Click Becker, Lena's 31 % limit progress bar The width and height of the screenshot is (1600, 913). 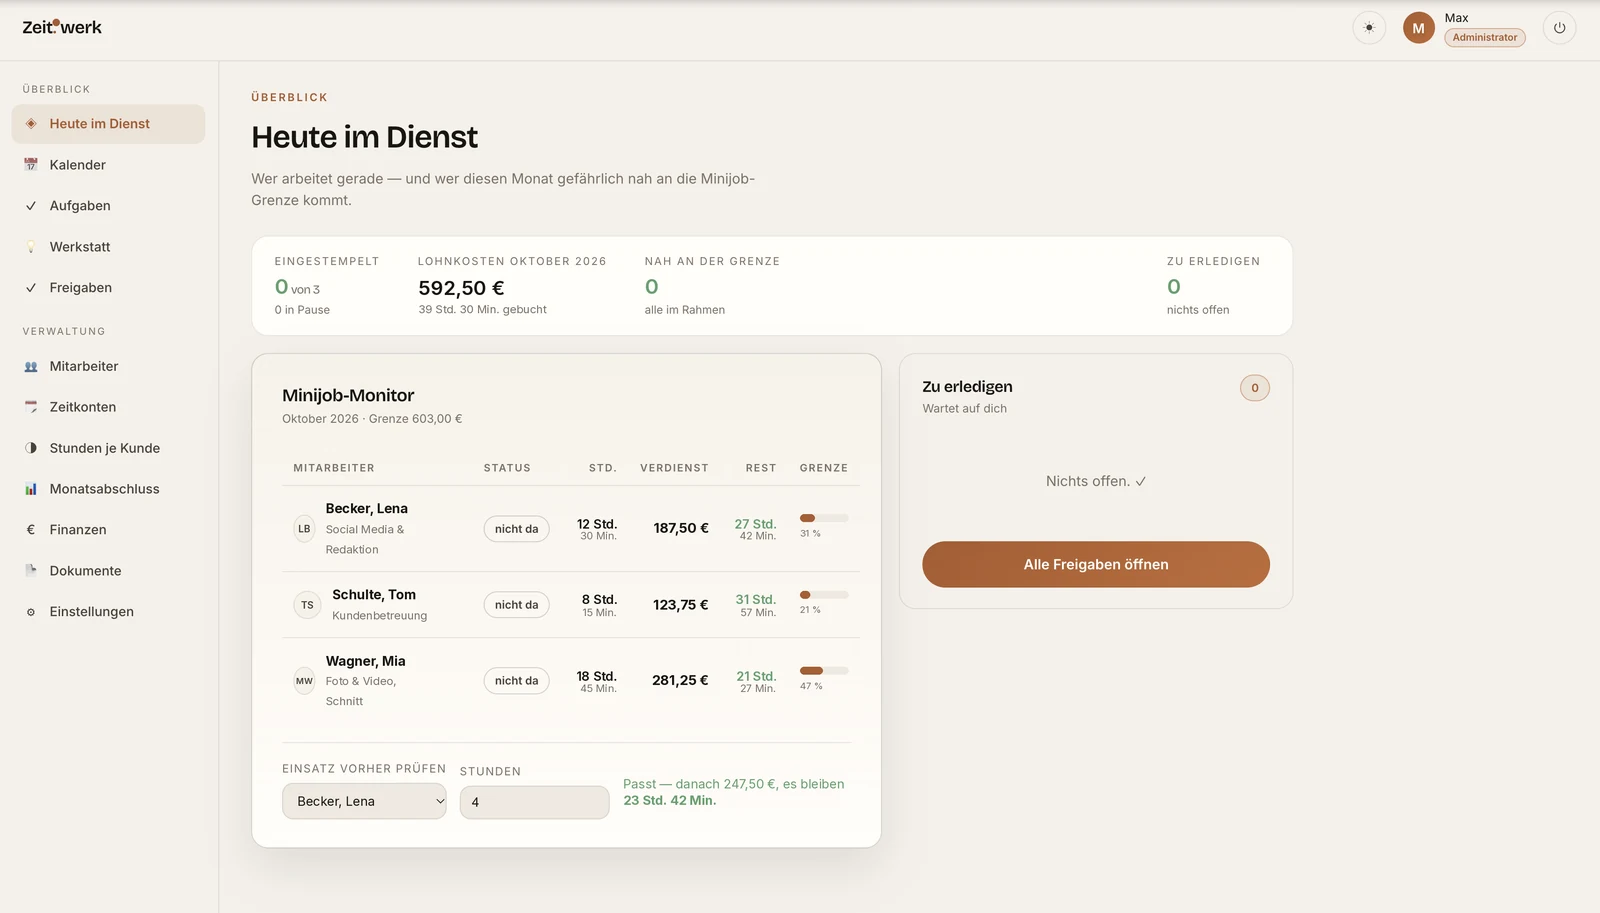pos(824,518)
